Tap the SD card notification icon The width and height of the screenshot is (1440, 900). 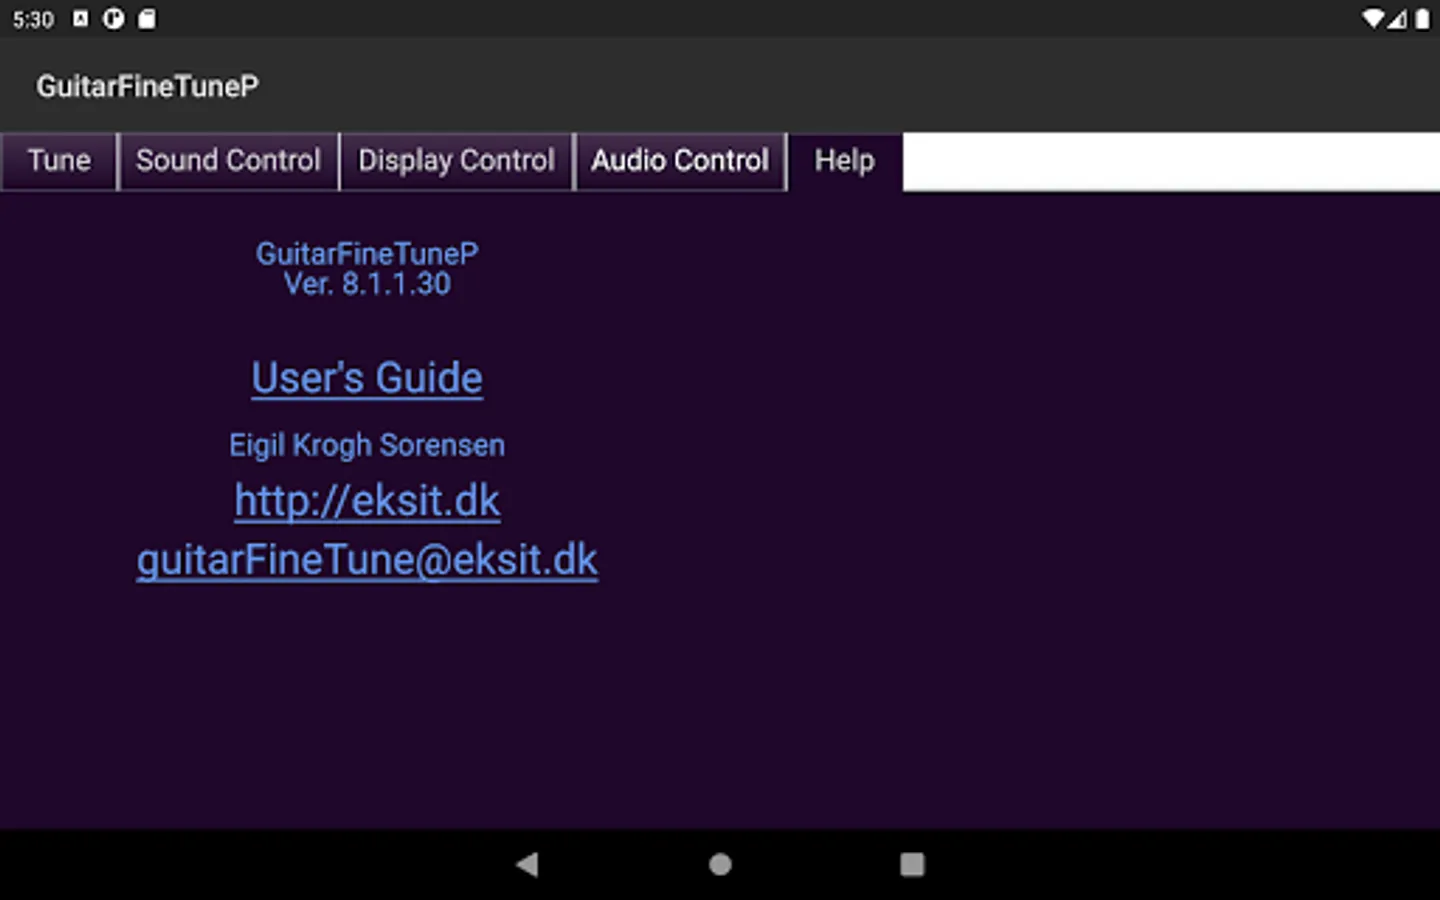[x=146, y=19]
